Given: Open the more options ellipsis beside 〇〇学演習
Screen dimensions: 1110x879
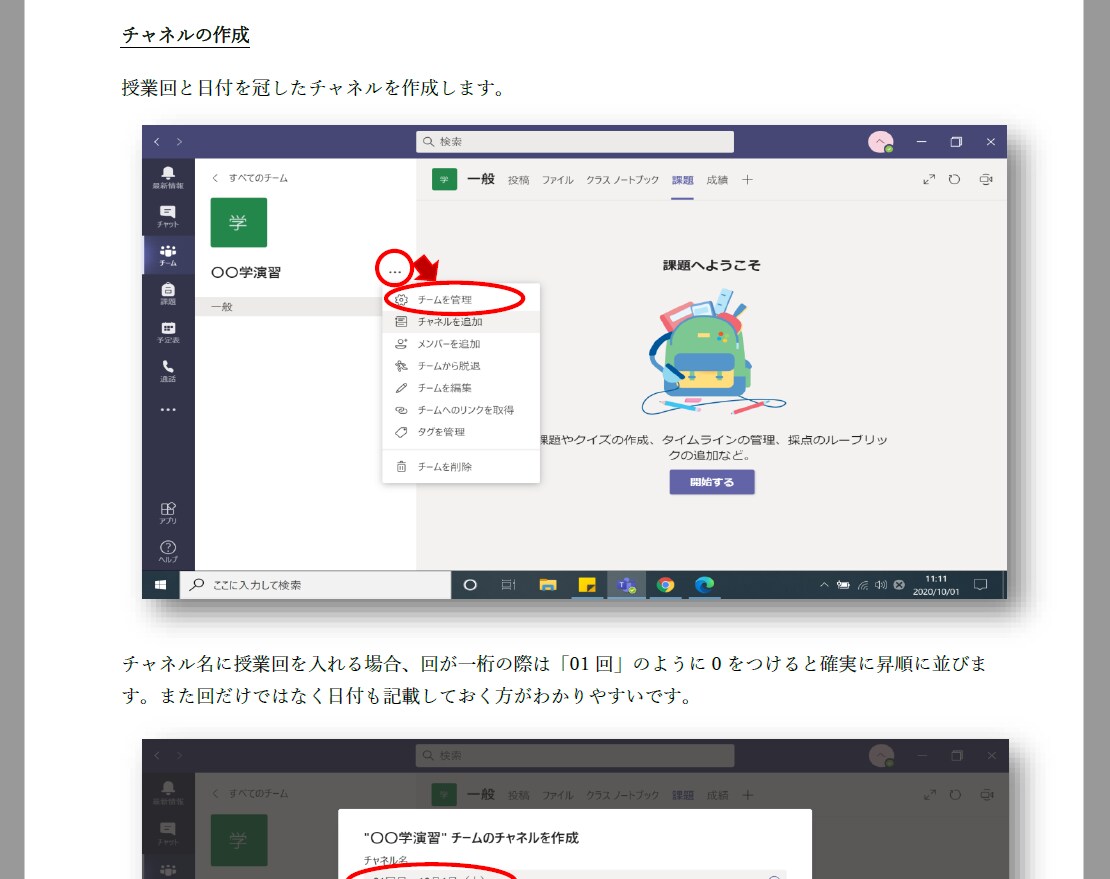Looking at the screenshot, I should pos(395,271).
